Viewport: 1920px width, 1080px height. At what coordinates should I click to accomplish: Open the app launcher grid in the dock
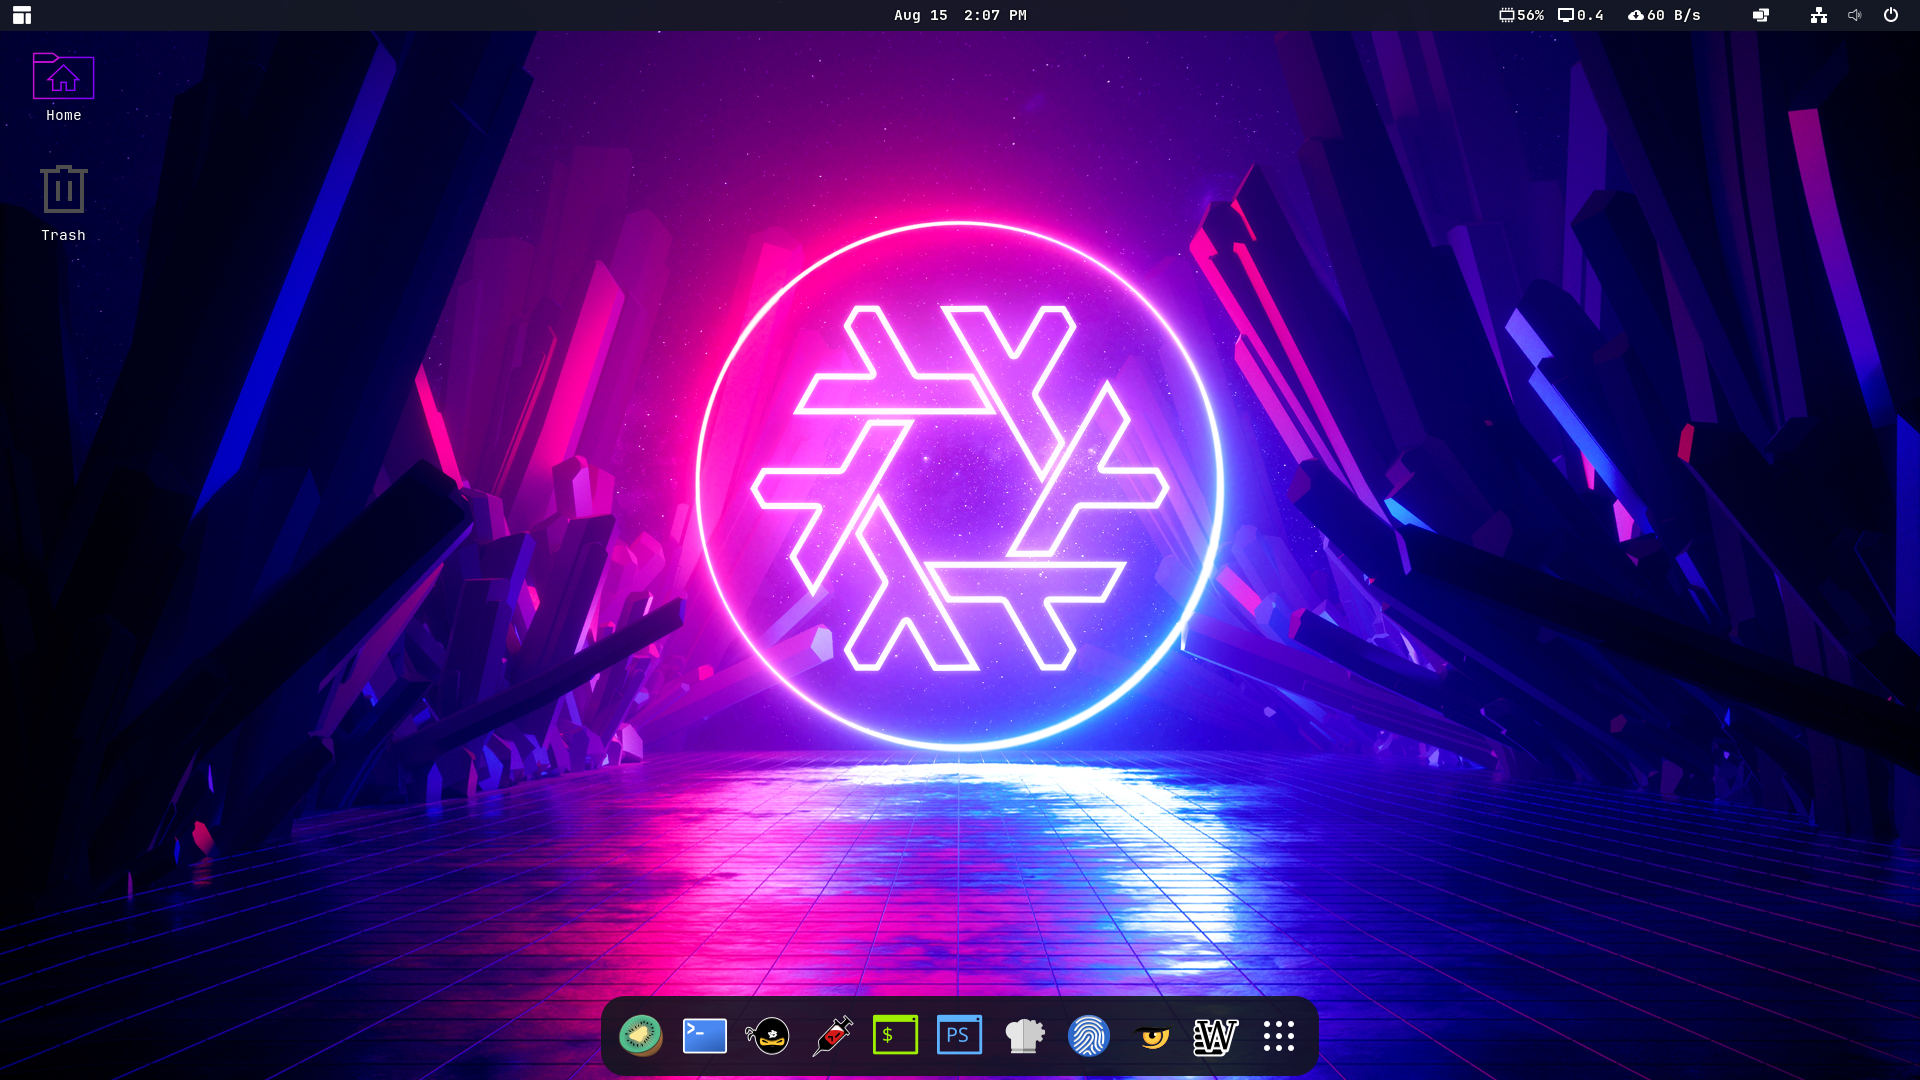pyautogui.click(x=1279, y=1036)
